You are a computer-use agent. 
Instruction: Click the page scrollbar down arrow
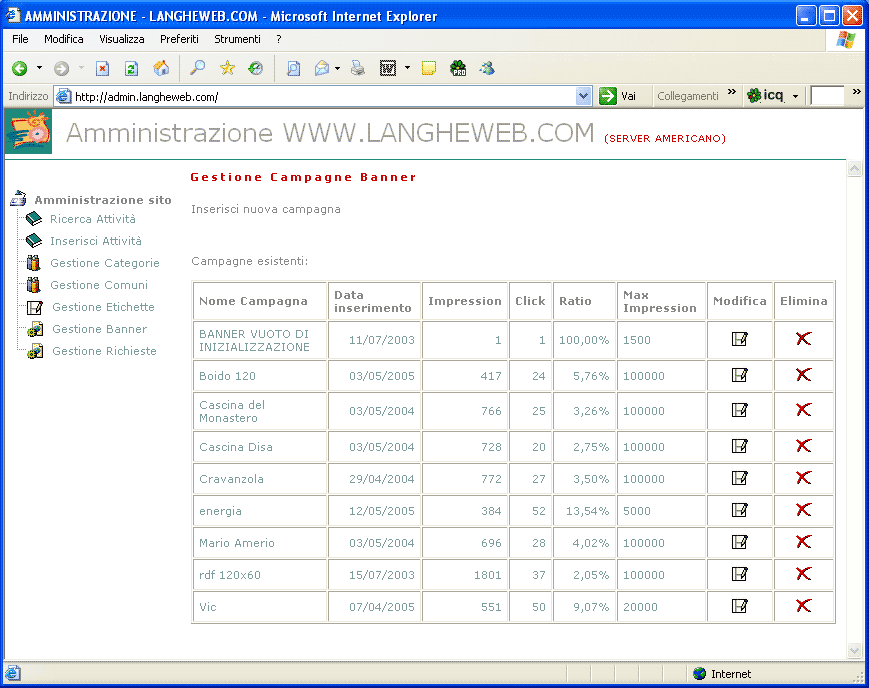(x=854, y=650)
